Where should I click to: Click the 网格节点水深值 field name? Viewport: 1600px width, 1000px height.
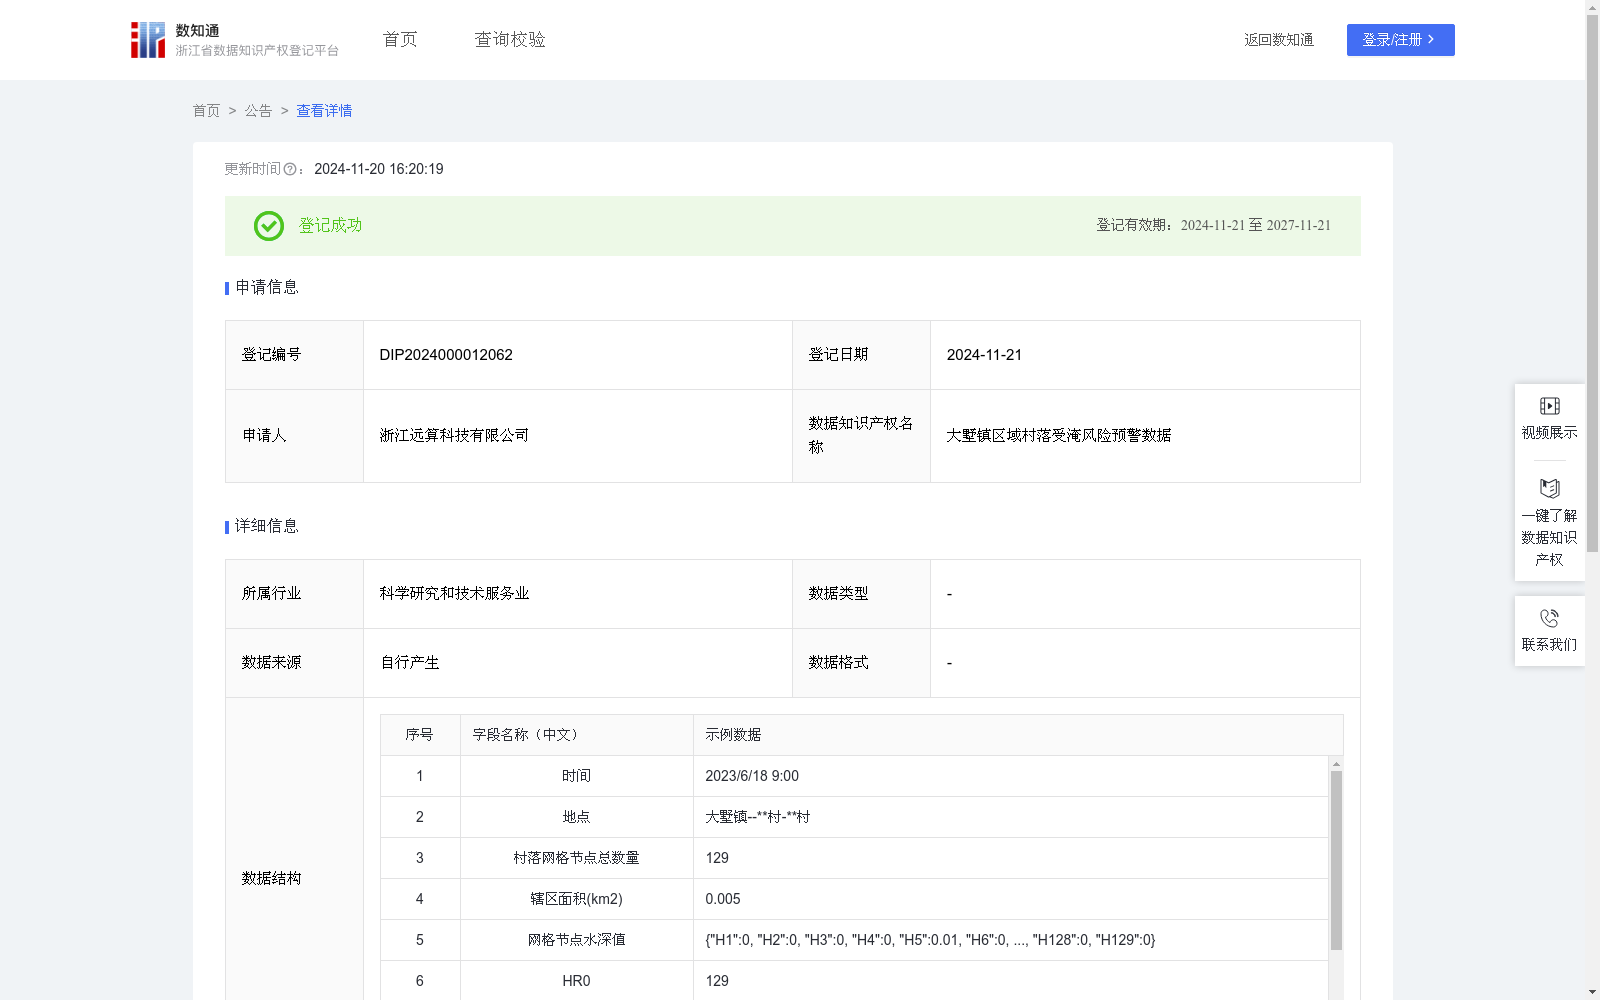tap(576, 940)
